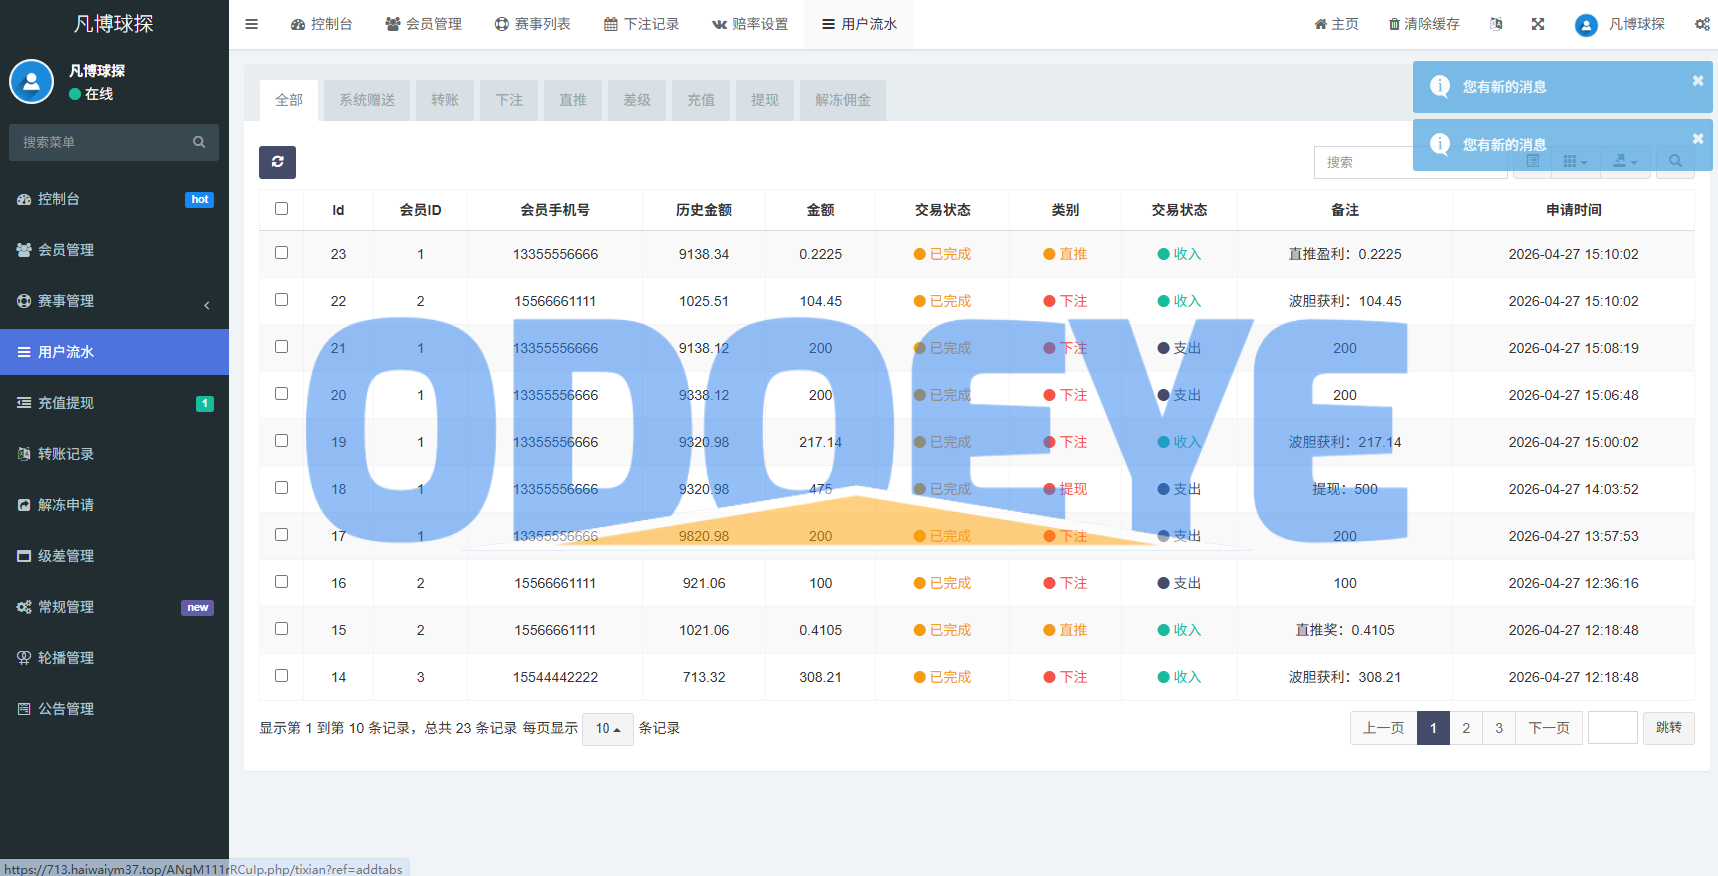Viewport: 1718px width, 876px height.
Task: Close the lower new message notification
Action: (1698, 138)
